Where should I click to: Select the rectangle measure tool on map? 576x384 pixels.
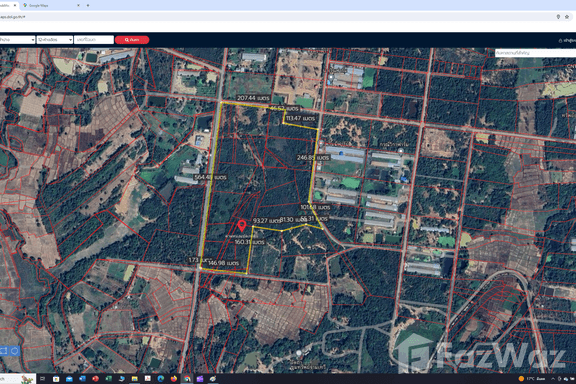(x=4, y=351)
